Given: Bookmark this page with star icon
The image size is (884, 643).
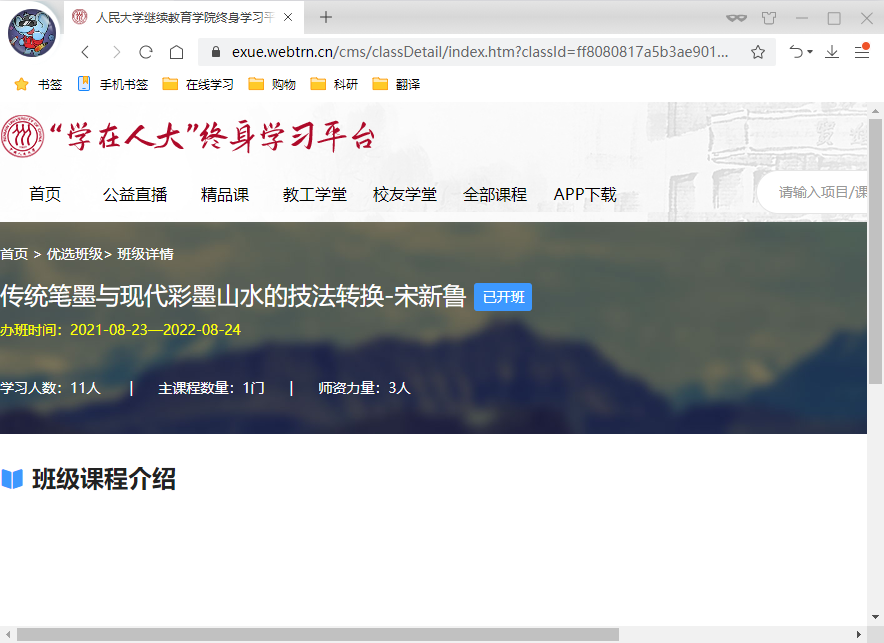Looking at the screenshot, I should (758, 52).
